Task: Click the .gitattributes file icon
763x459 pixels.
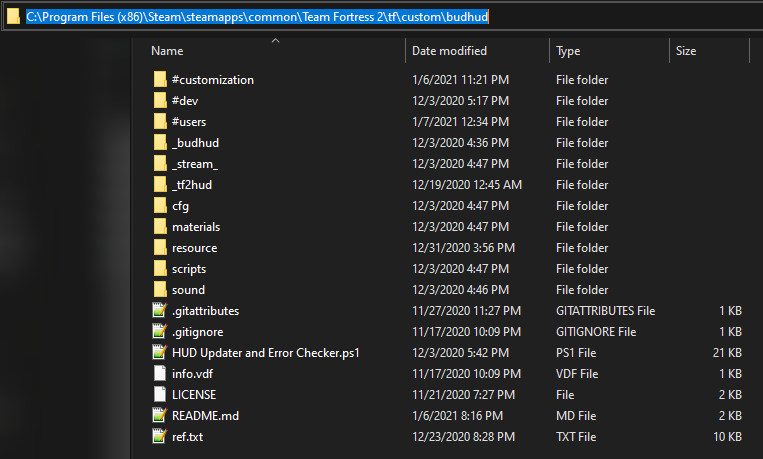Action: (x=160, y=310)
